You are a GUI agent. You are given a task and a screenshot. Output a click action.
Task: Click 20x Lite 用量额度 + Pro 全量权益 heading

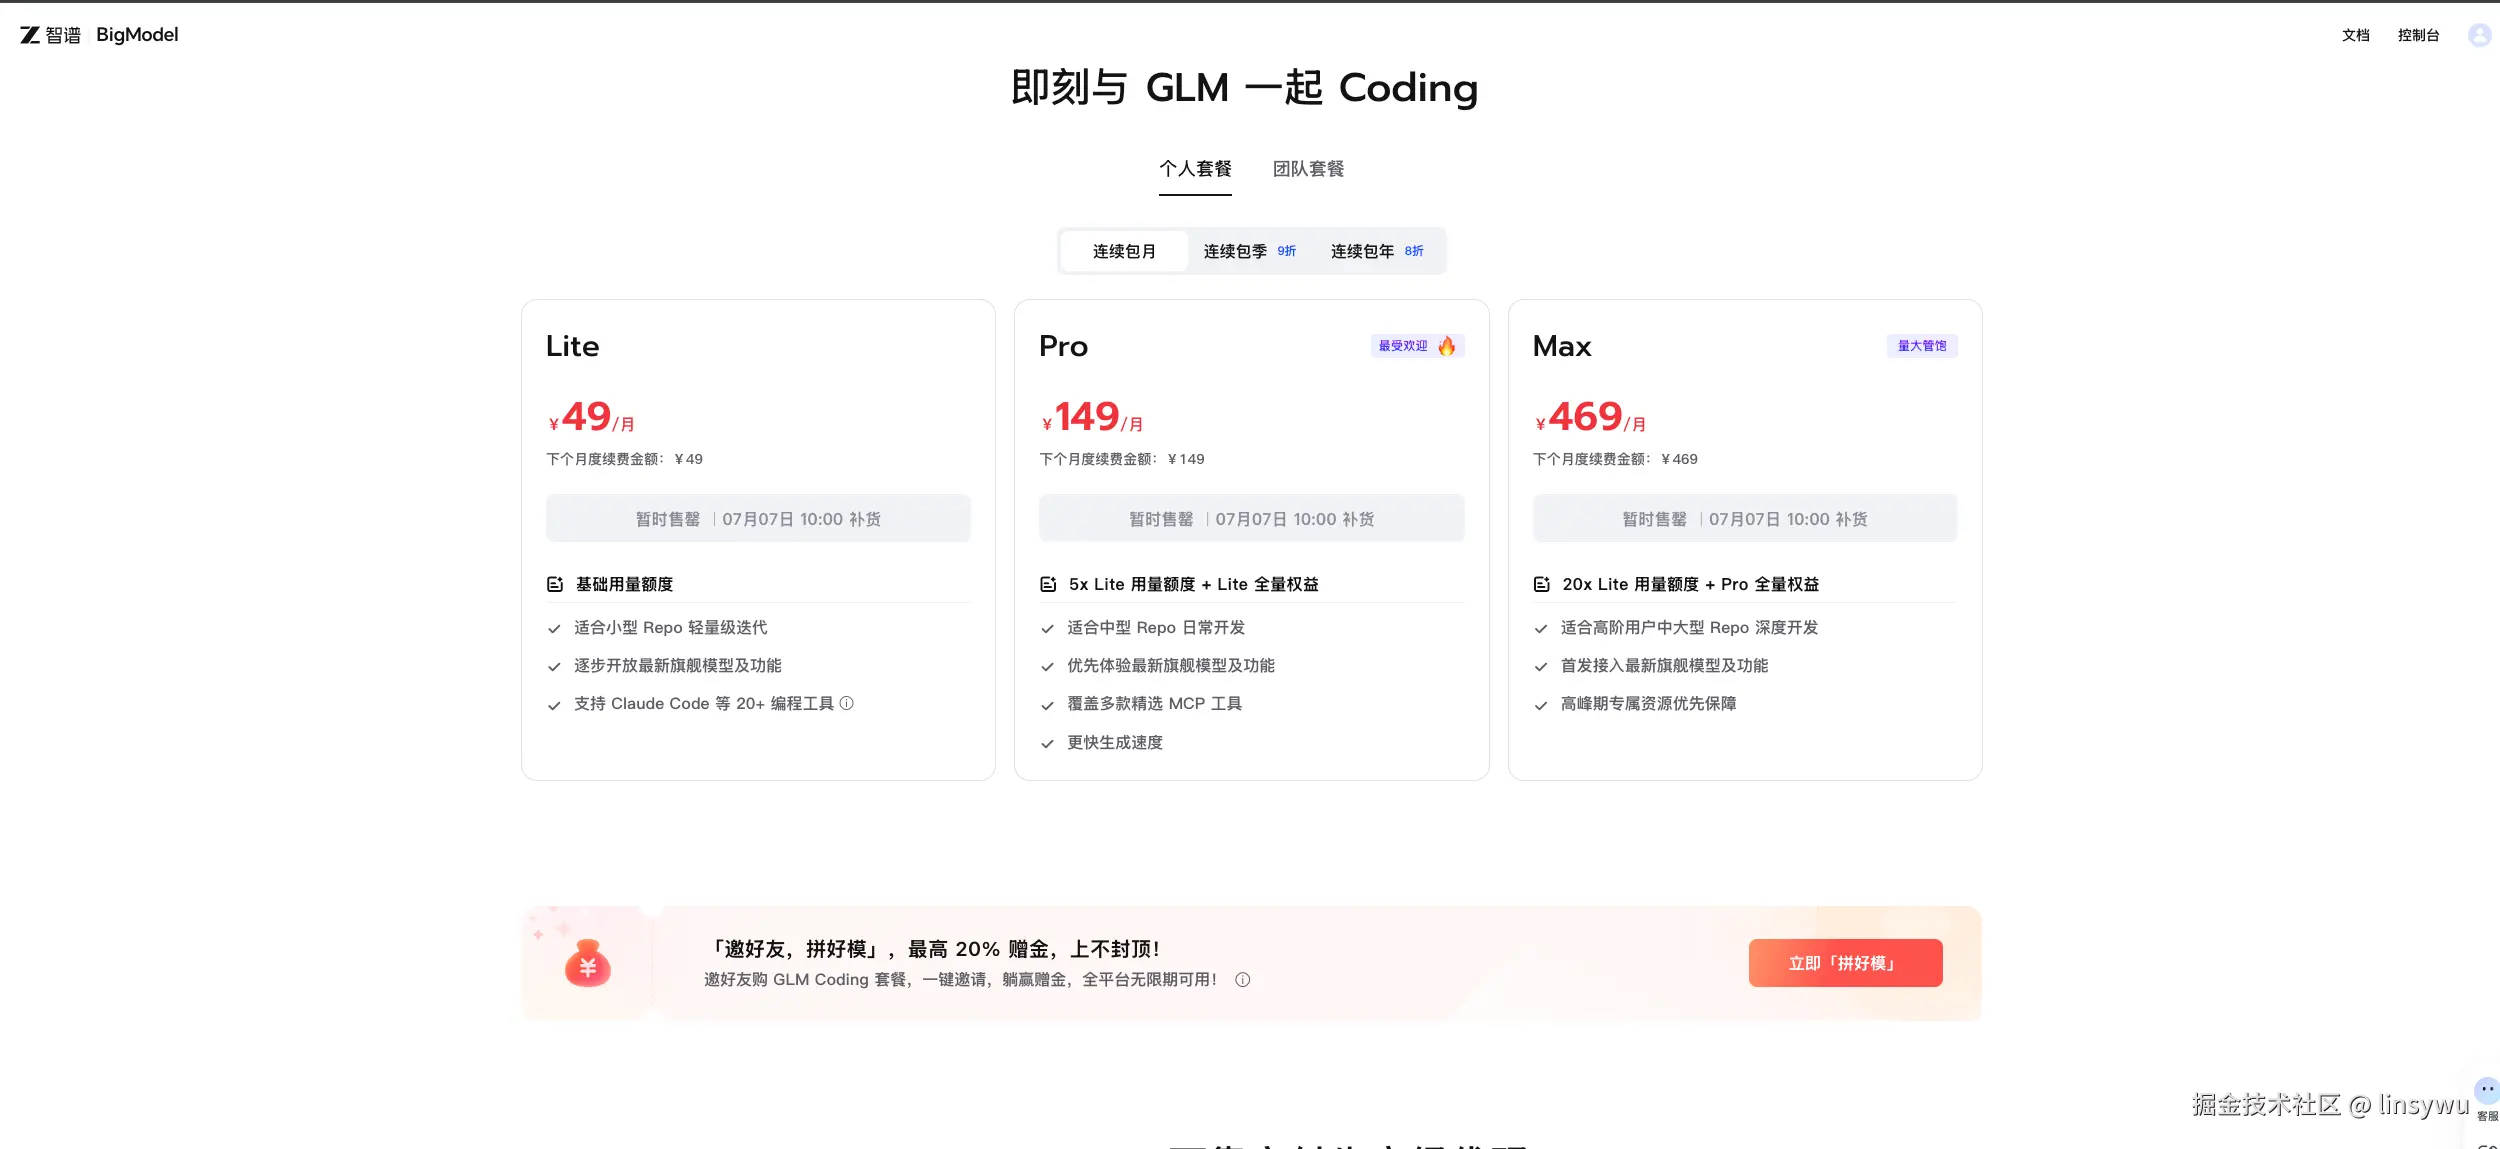pyautogui.click(x=1690, y=584)
